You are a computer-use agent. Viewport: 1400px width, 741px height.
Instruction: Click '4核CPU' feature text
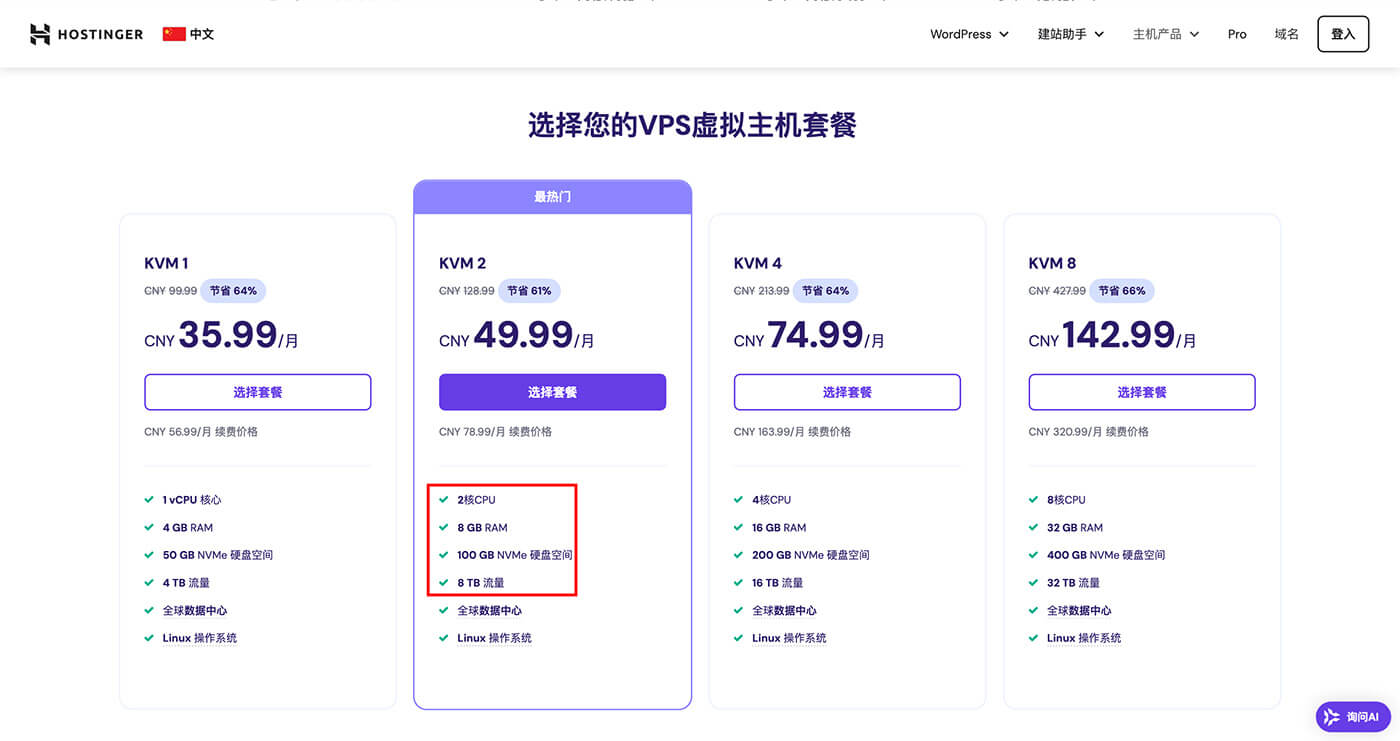771,500
